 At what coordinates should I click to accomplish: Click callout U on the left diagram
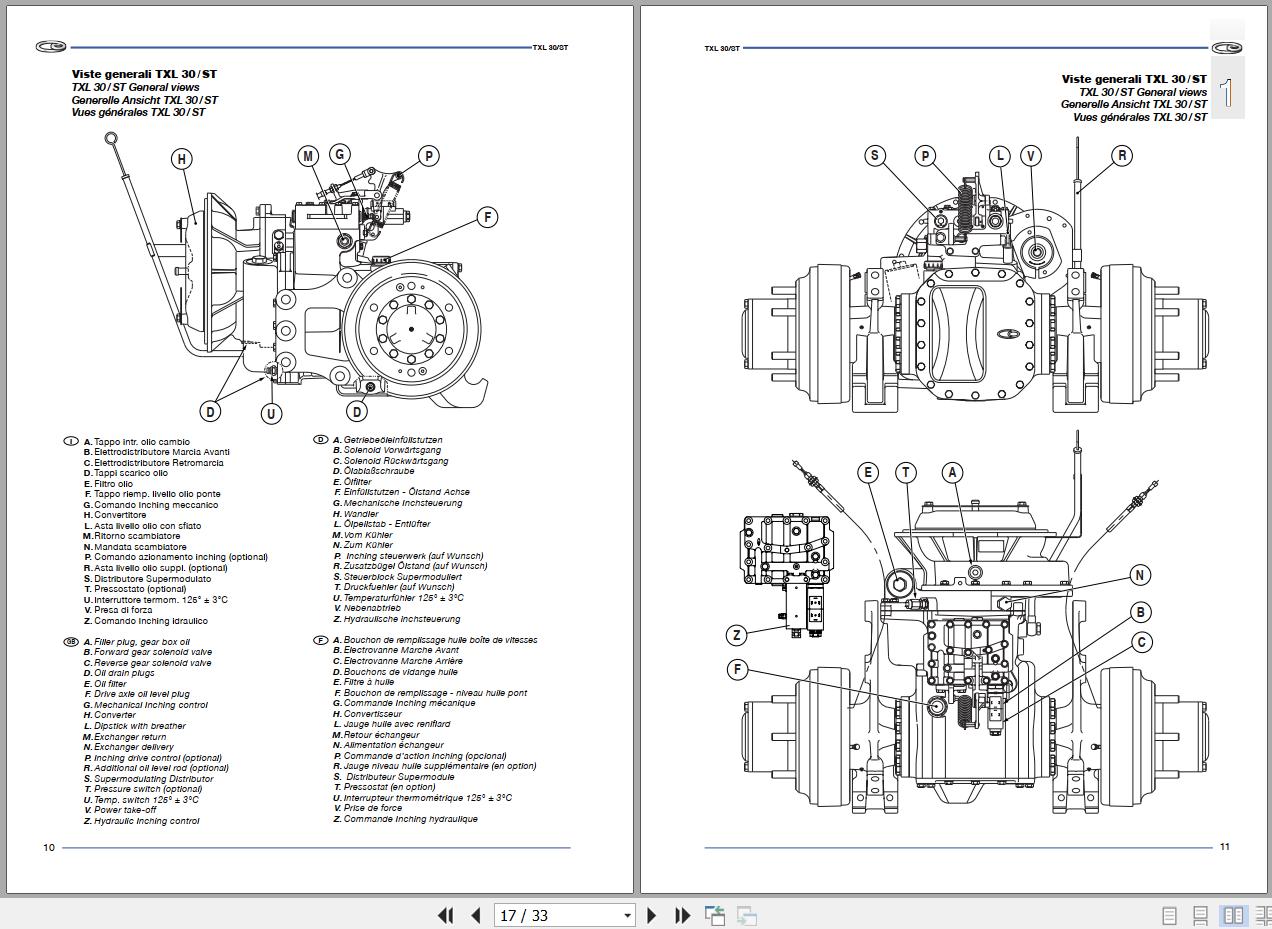coord(271,413)
